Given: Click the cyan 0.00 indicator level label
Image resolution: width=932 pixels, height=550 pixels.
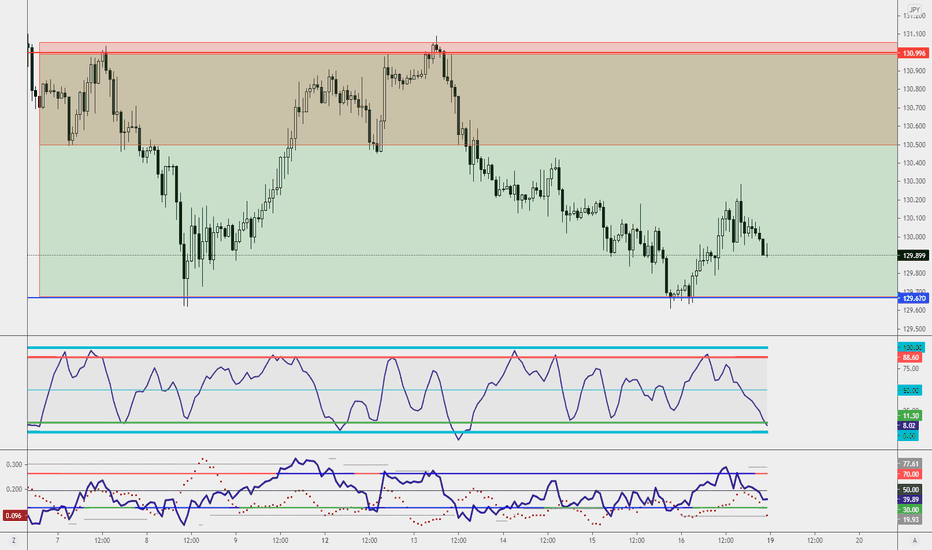Looking at the screenshot, I should click(908, 436).
